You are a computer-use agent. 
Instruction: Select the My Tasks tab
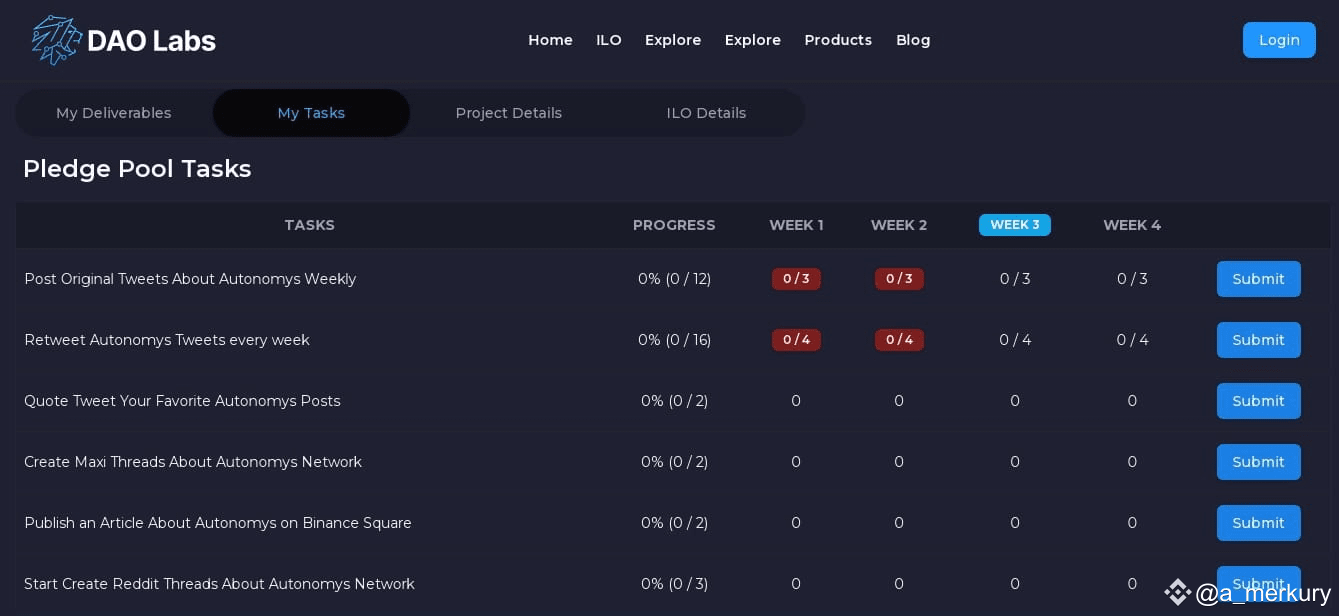click(311, 113)
